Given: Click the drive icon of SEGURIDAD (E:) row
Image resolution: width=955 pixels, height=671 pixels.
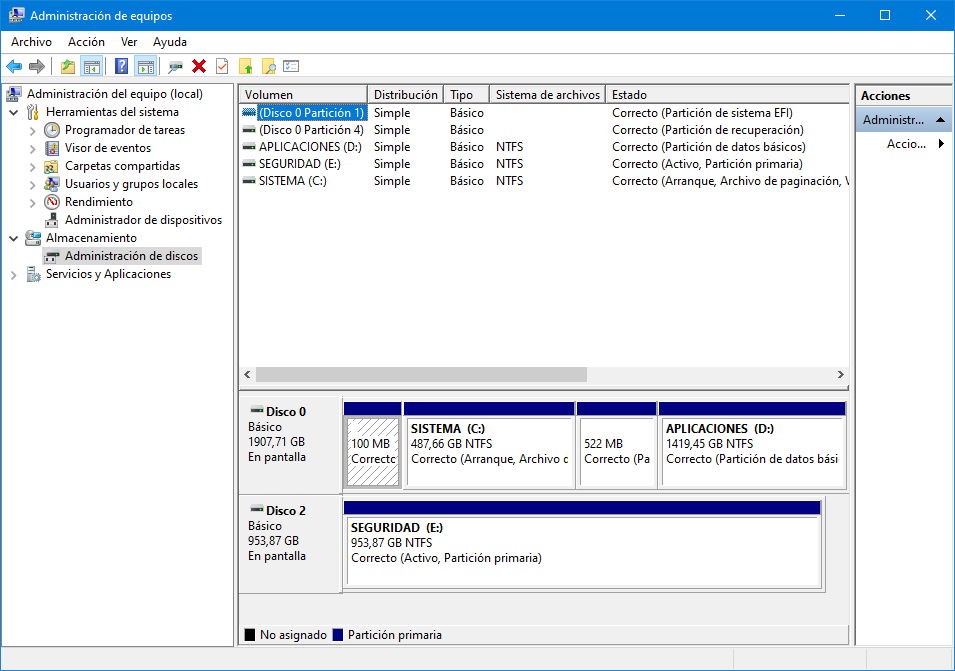Looking at the screenshot, I should 248,164.
